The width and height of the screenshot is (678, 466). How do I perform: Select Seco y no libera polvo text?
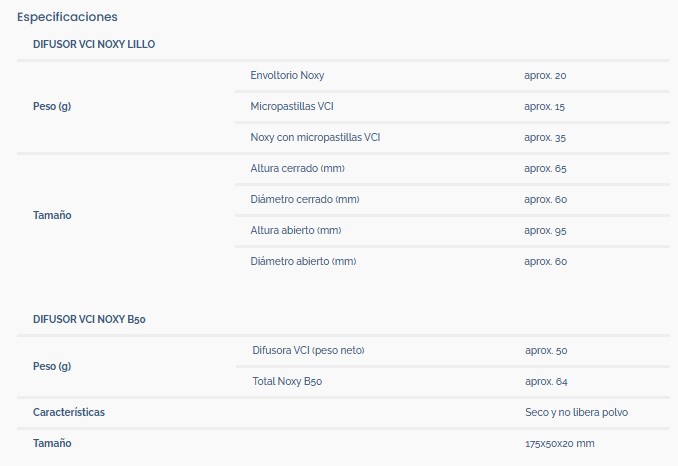[x=576, y=412]
